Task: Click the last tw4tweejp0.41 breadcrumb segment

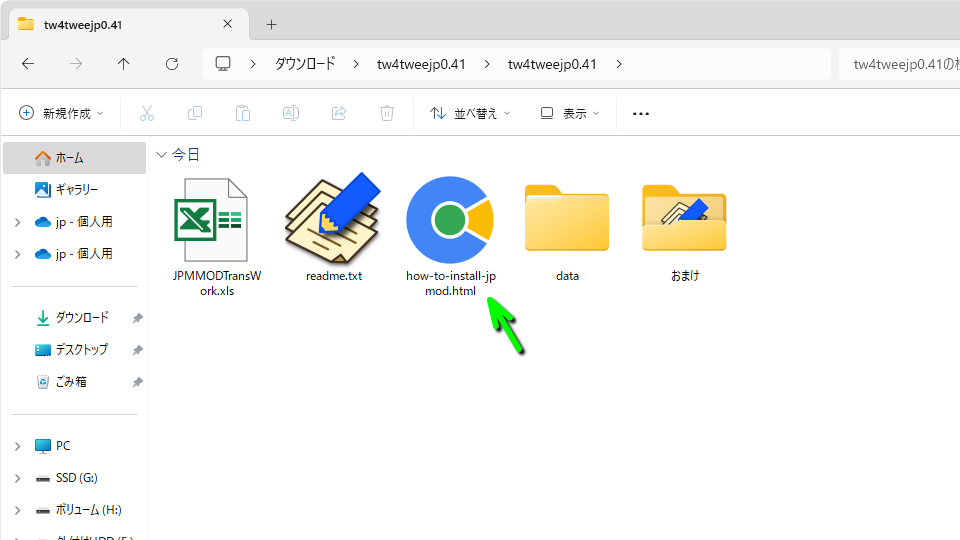Action: 552,64
